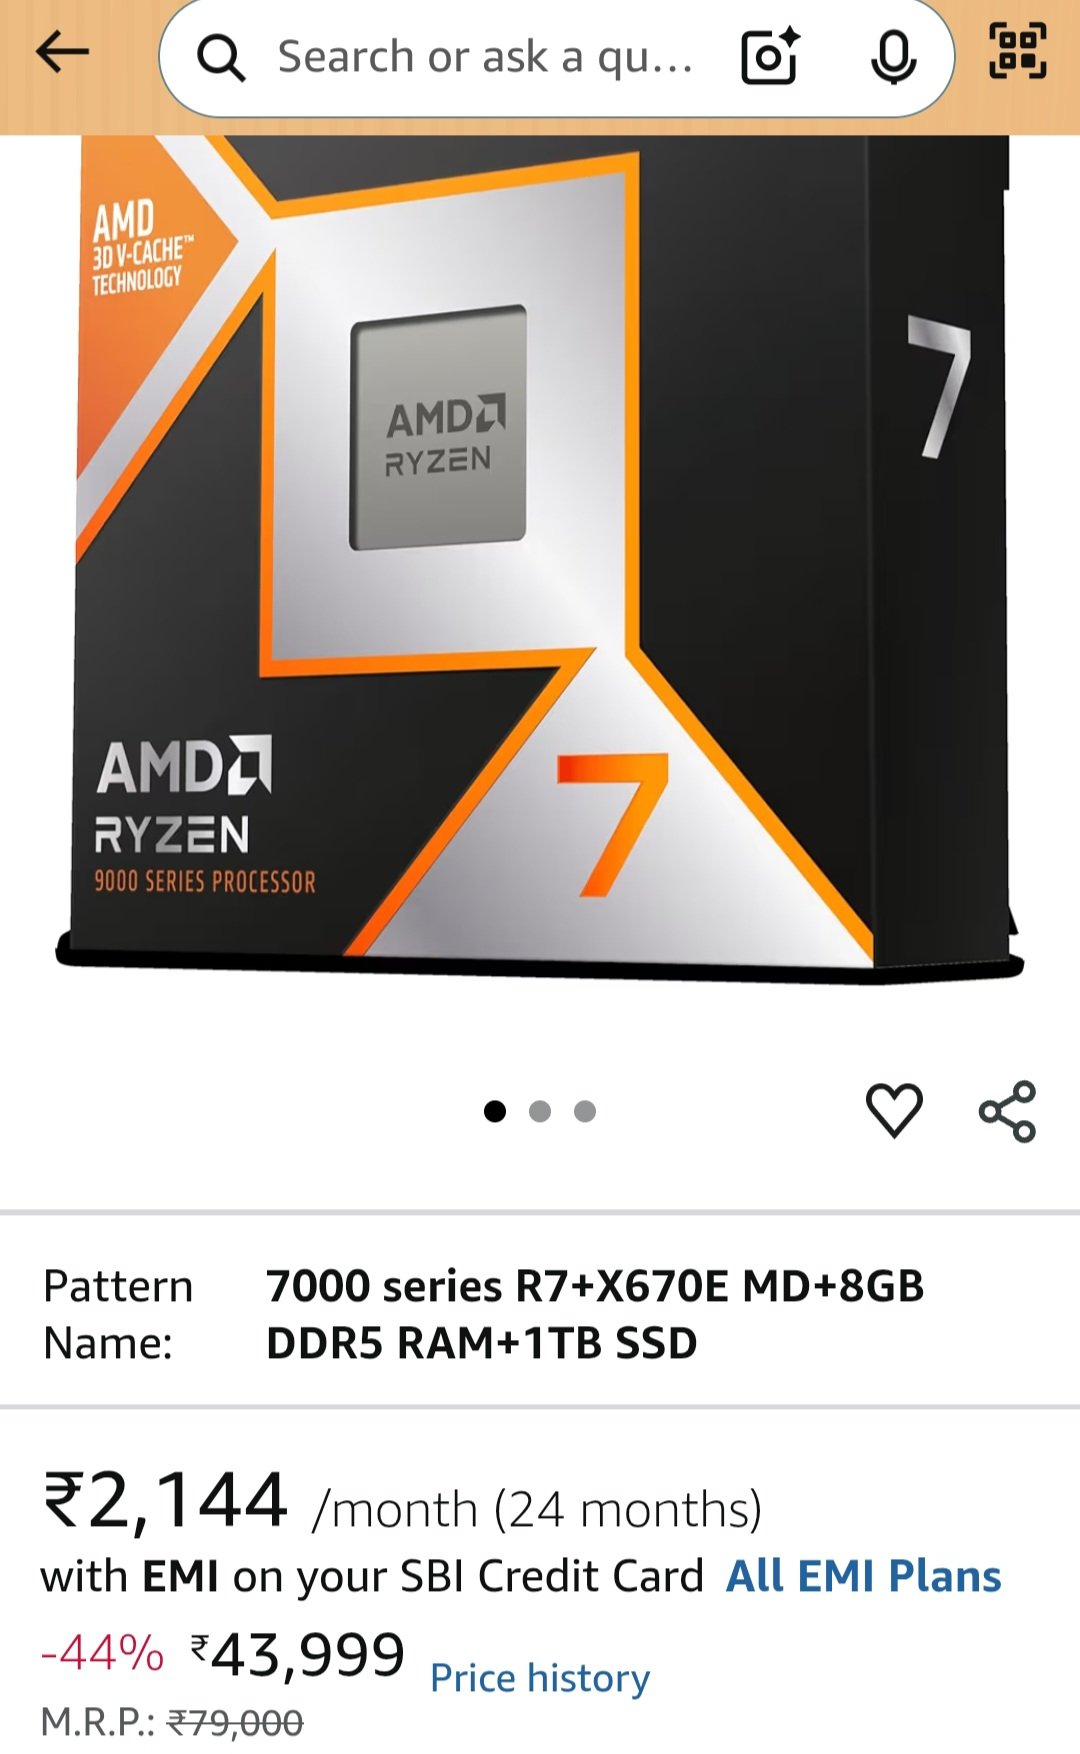The image size is (1080, 1754).
Task: Open the QR code scanner icon
Action: point(1018,51)
